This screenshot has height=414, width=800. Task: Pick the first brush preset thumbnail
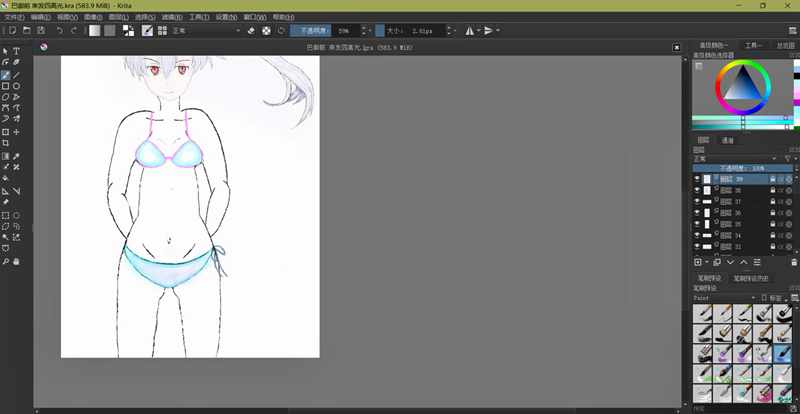coord(703,314)
